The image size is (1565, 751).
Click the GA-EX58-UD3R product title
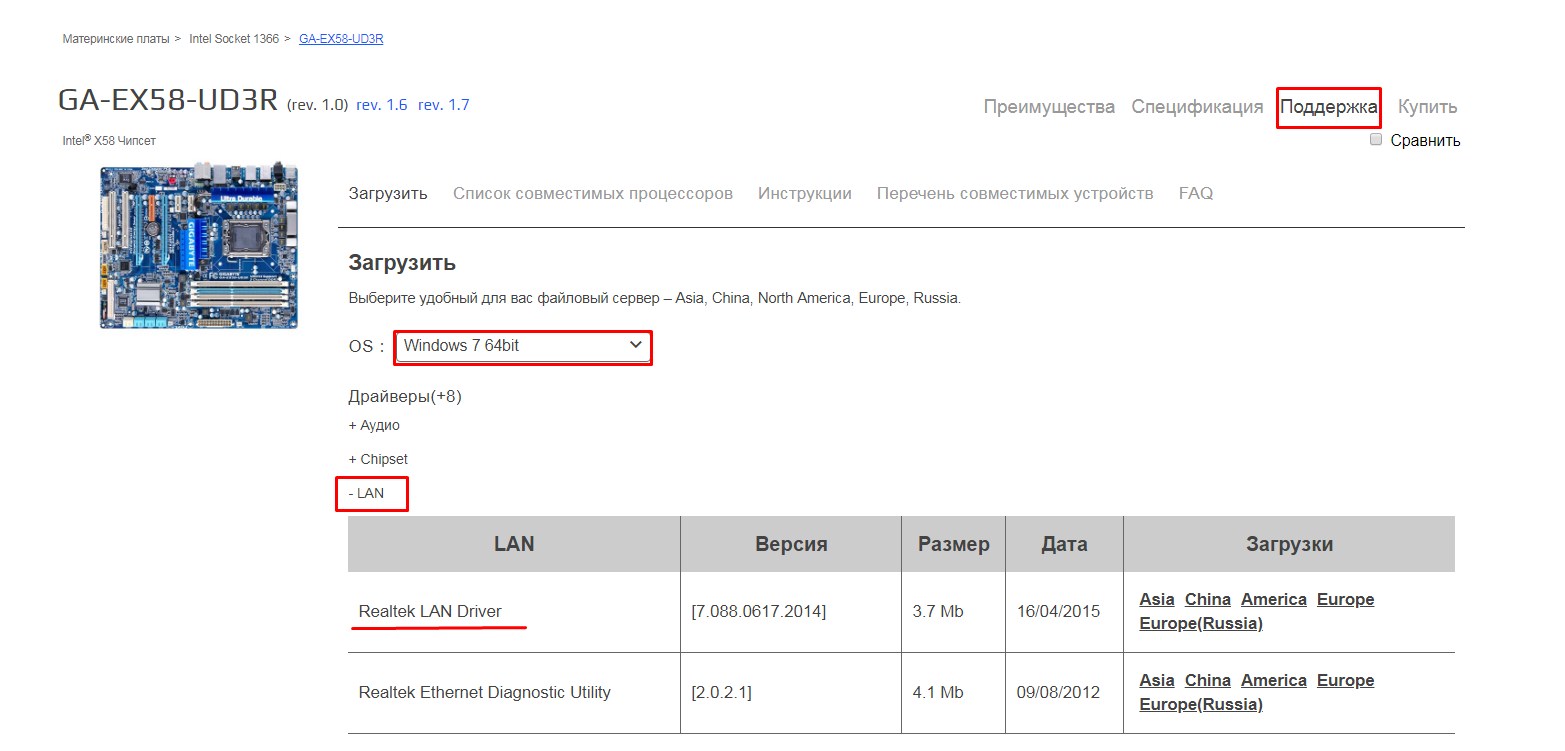(168, 100)
